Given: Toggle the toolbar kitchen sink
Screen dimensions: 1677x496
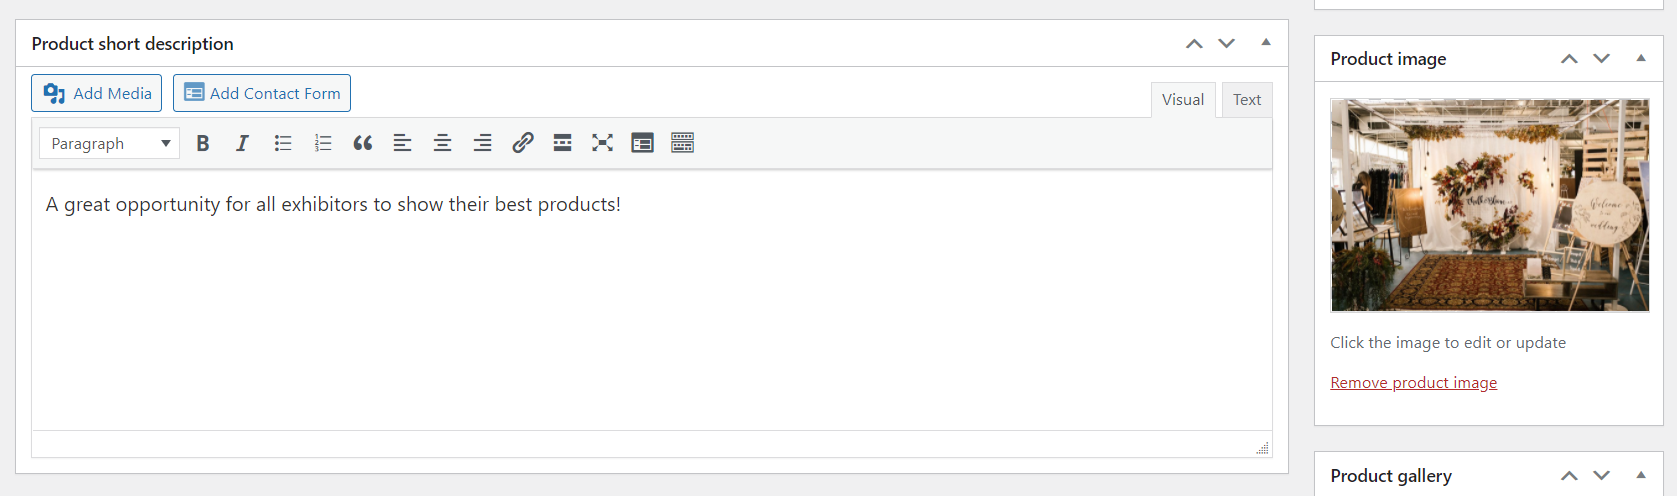Looking at the screenshot, I should click(683, 143).
